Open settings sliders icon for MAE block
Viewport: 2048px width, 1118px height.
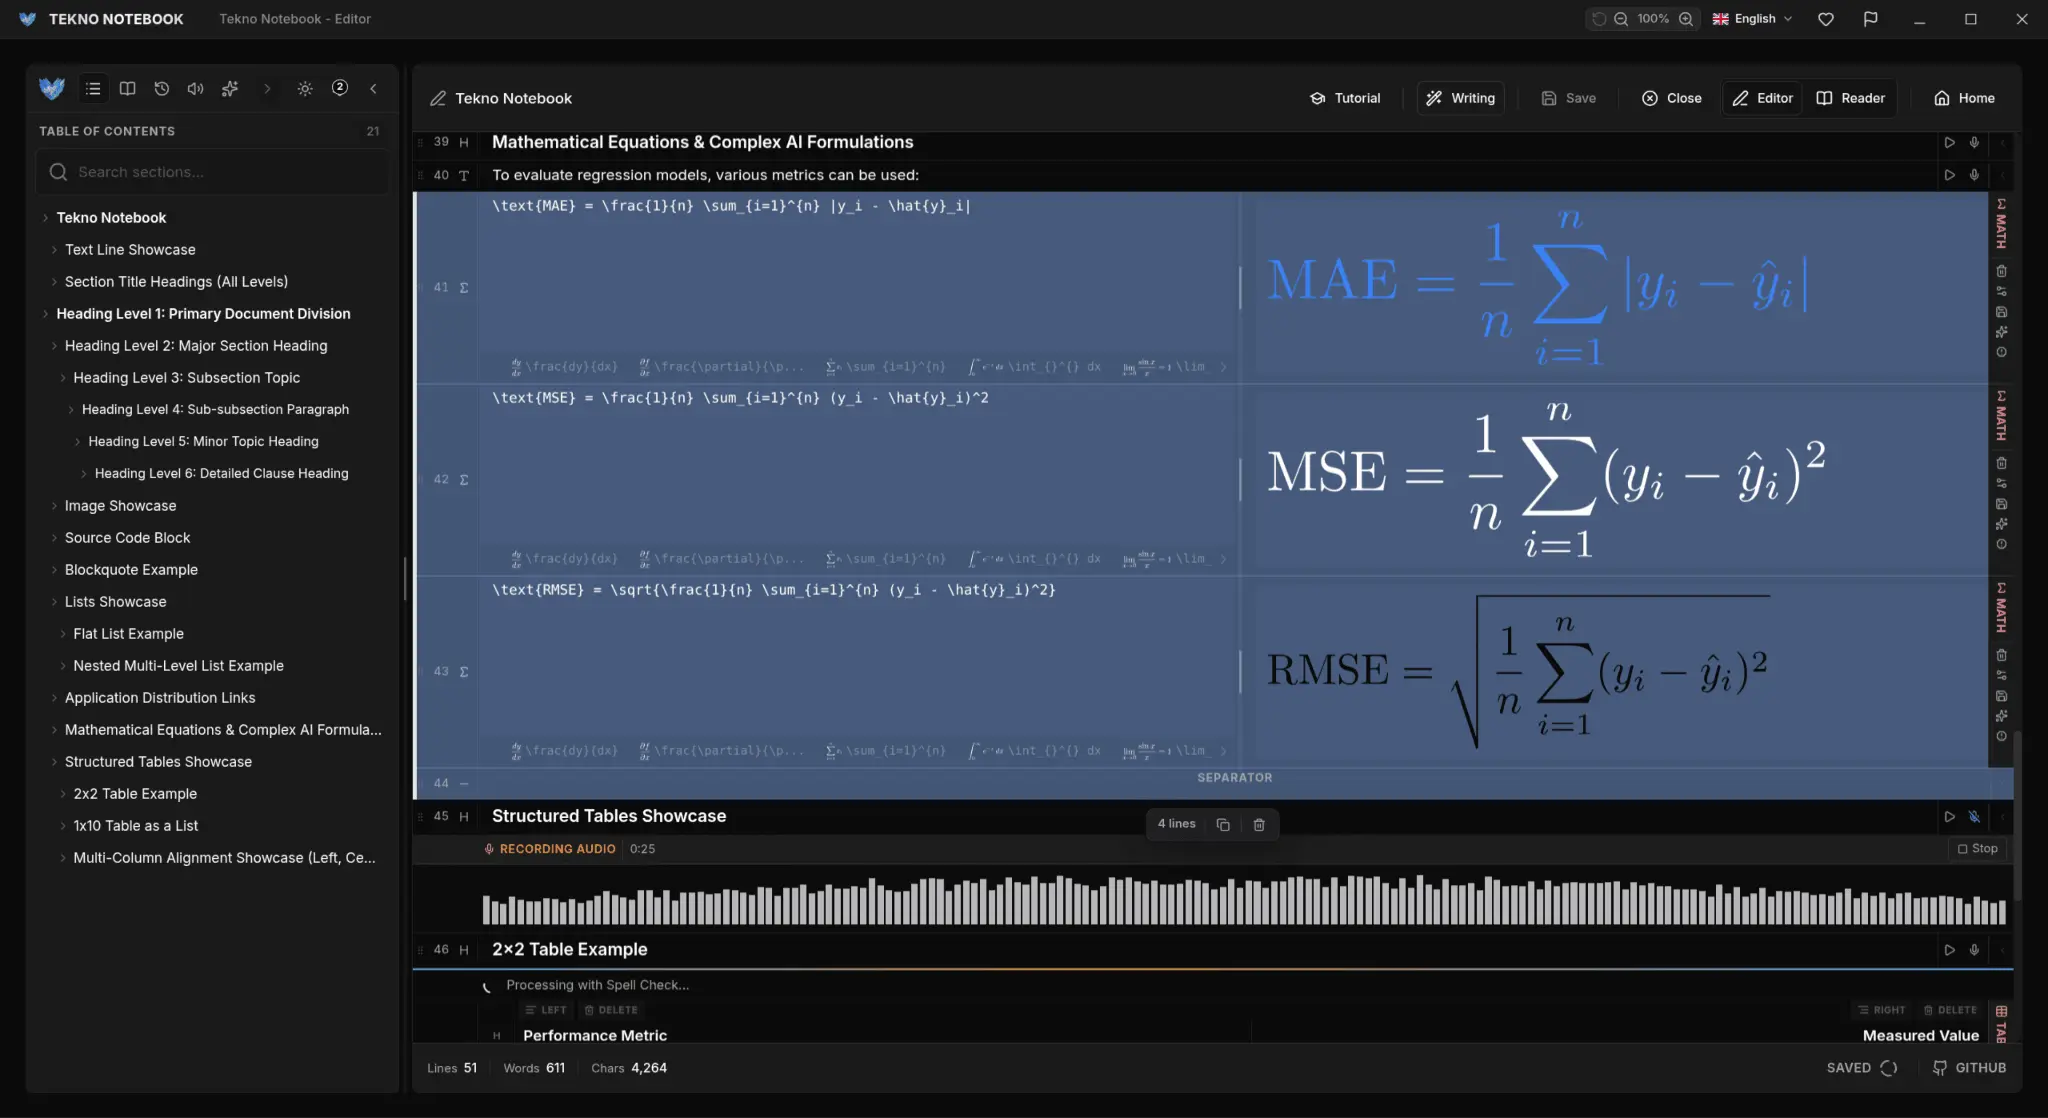(x=2001, y=291)
